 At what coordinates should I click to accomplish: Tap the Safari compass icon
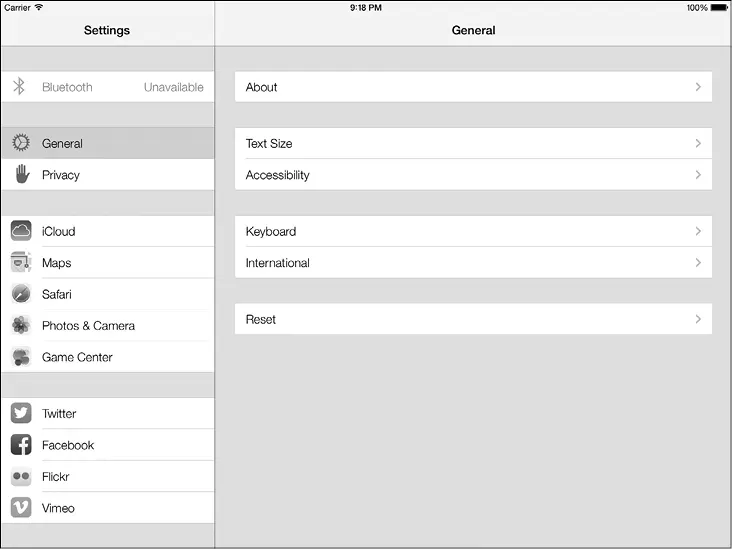click(x=21, y=294)
